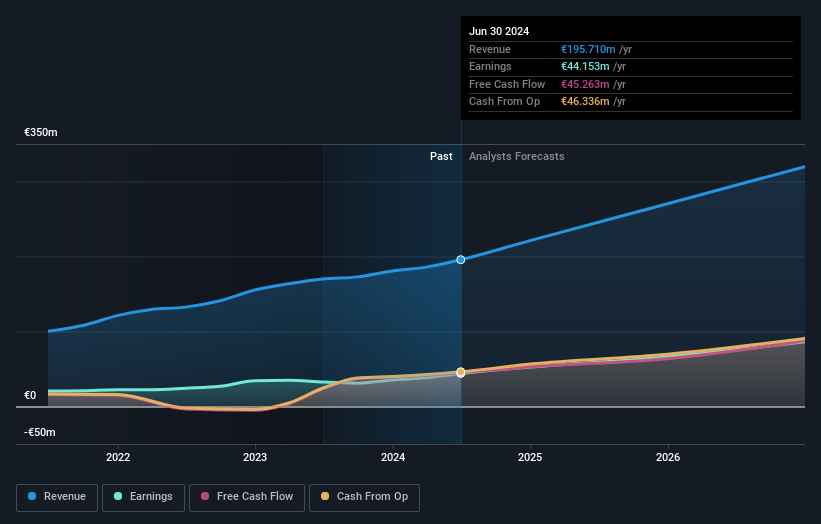This screenshot has width=821, height=524.
Task: Toggle the Free Cash Flow legend button
Action: pos(247,497)
